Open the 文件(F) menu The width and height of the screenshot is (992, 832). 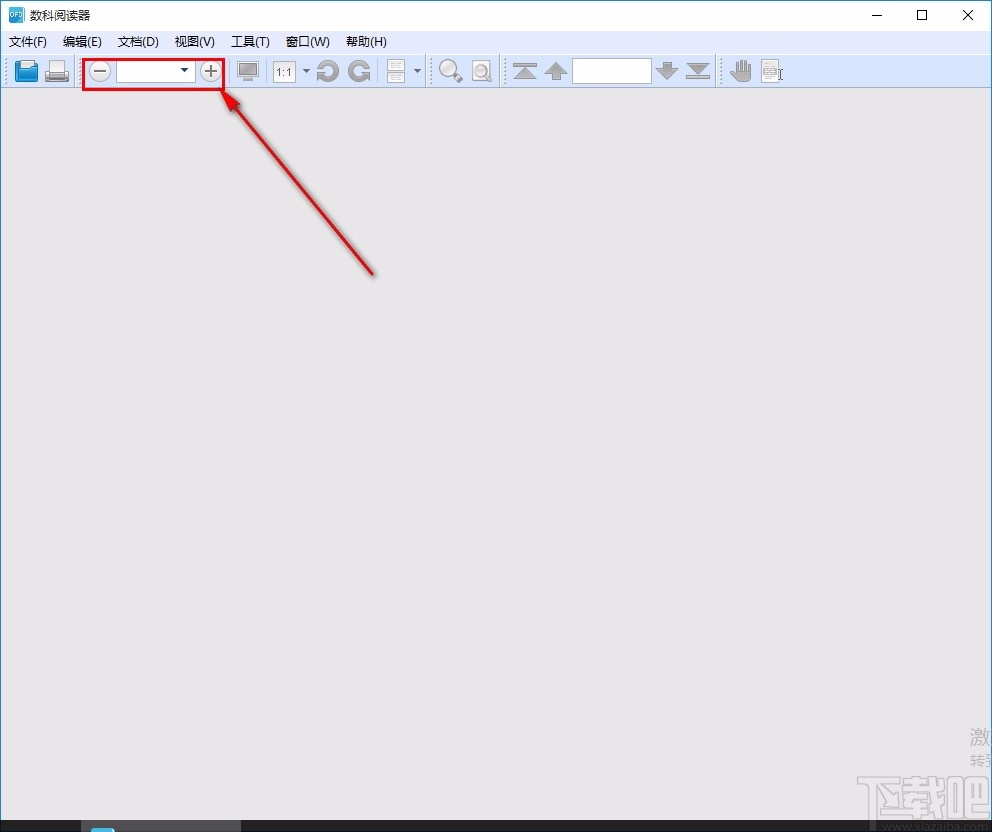28,42
